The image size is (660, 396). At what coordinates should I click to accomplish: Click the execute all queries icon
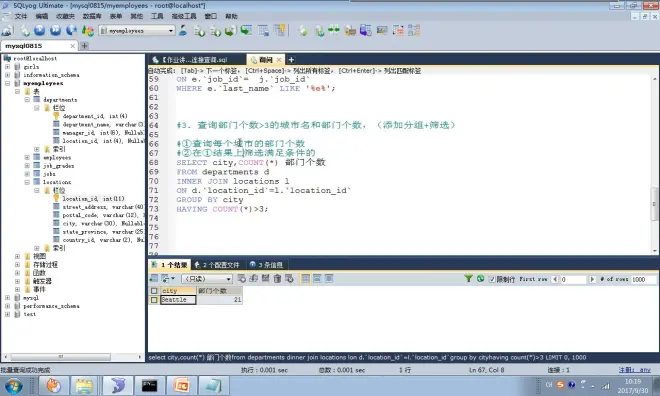click(x=56, y=30)
